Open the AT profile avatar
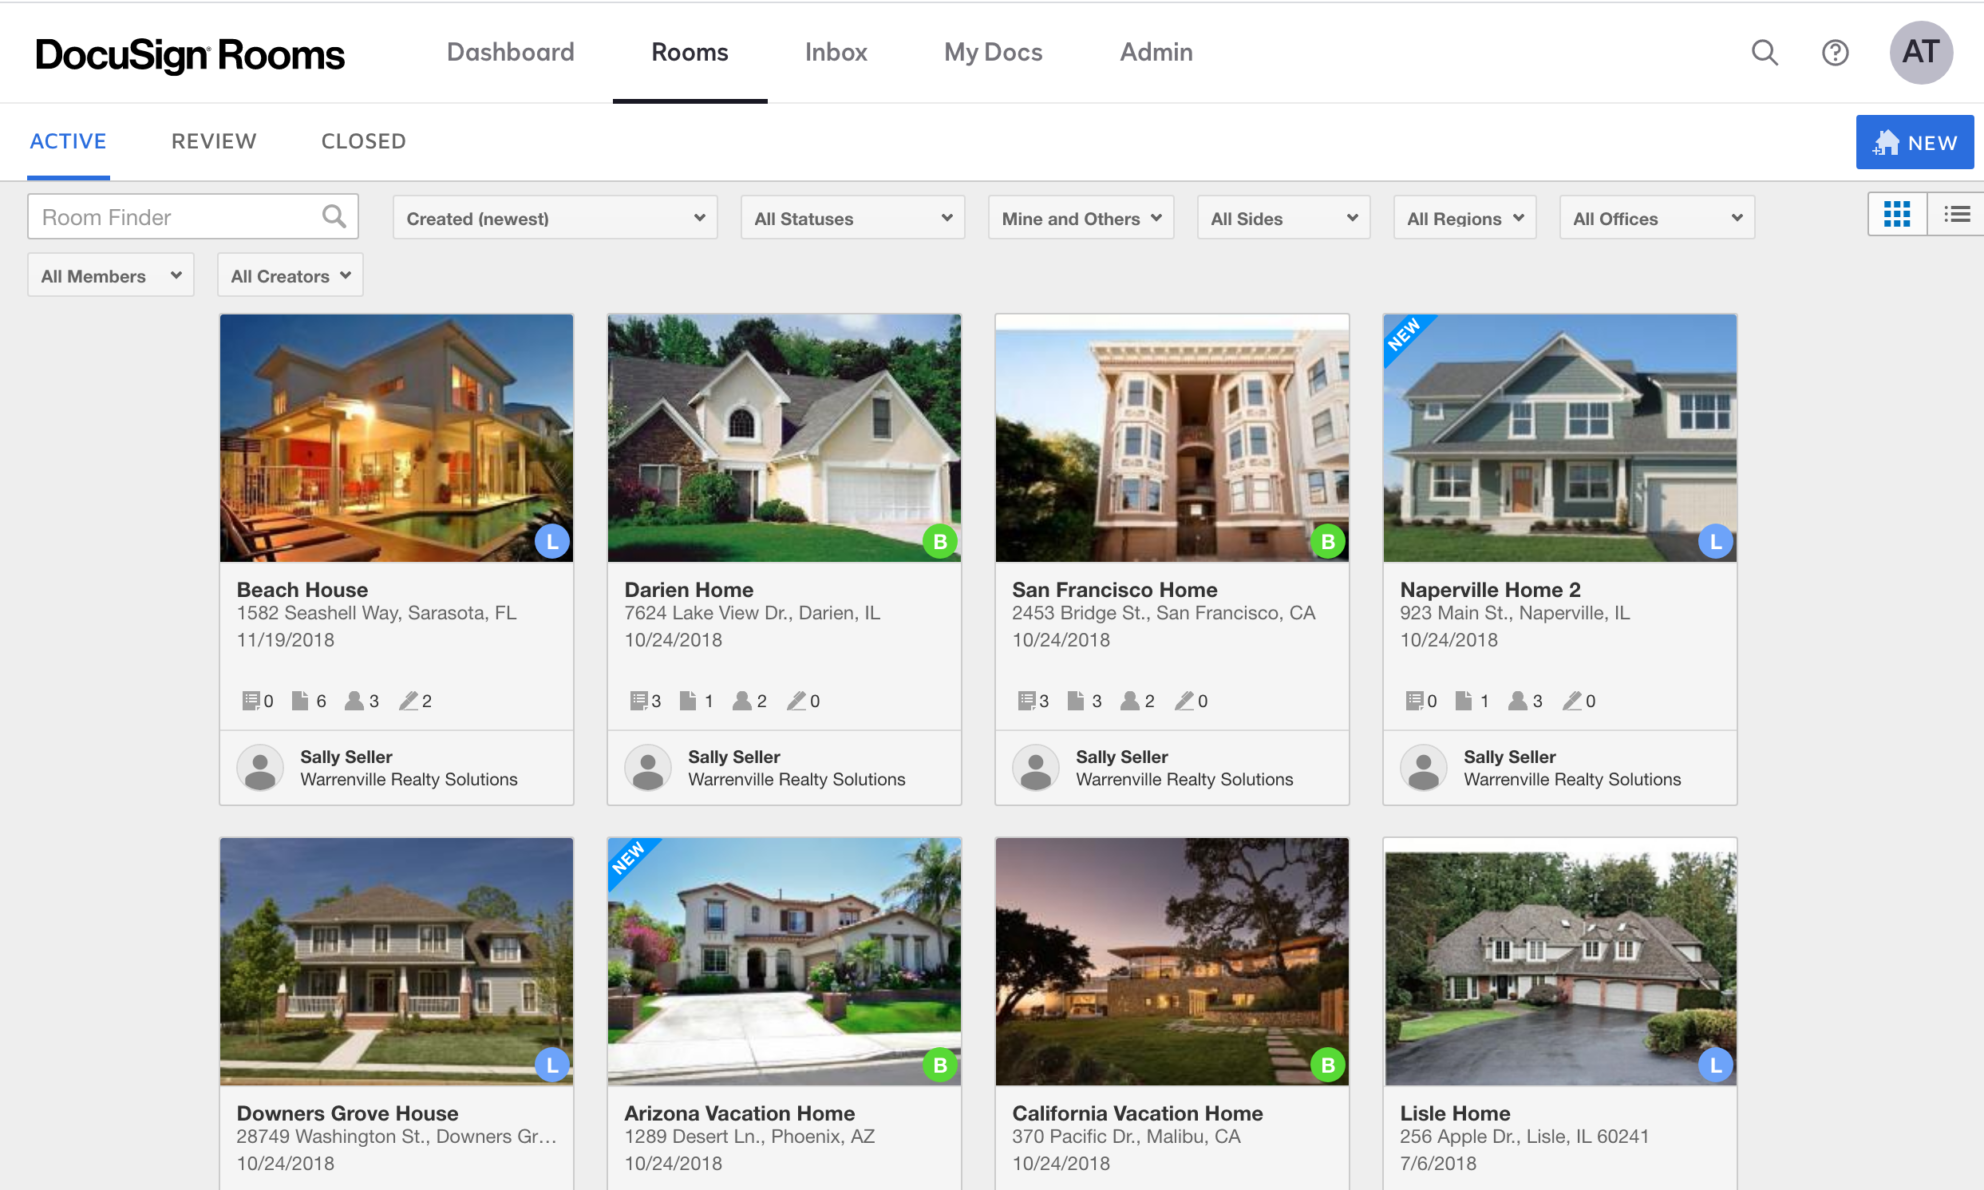Viewport: 1984px width, 1190px height. pos(1920,52)
